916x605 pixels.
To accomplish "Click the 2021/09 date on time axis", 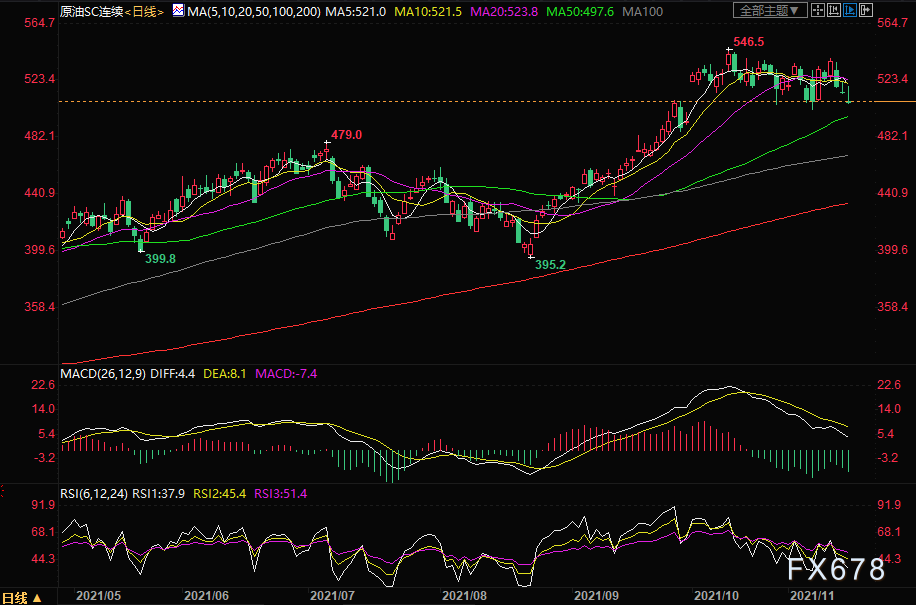I will coord(596,596).
